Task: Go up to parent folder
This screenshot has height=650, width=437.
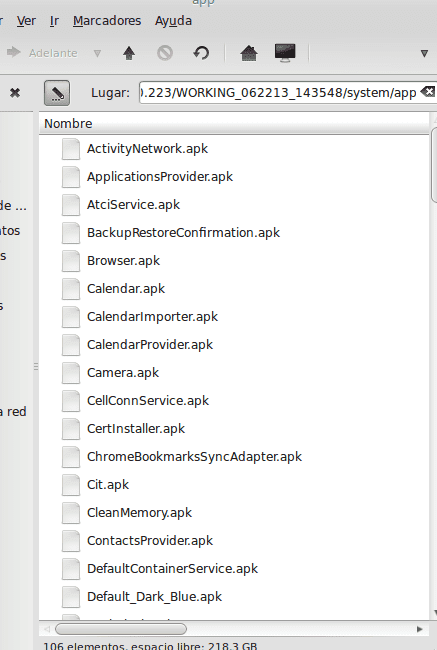Action: 129,53
